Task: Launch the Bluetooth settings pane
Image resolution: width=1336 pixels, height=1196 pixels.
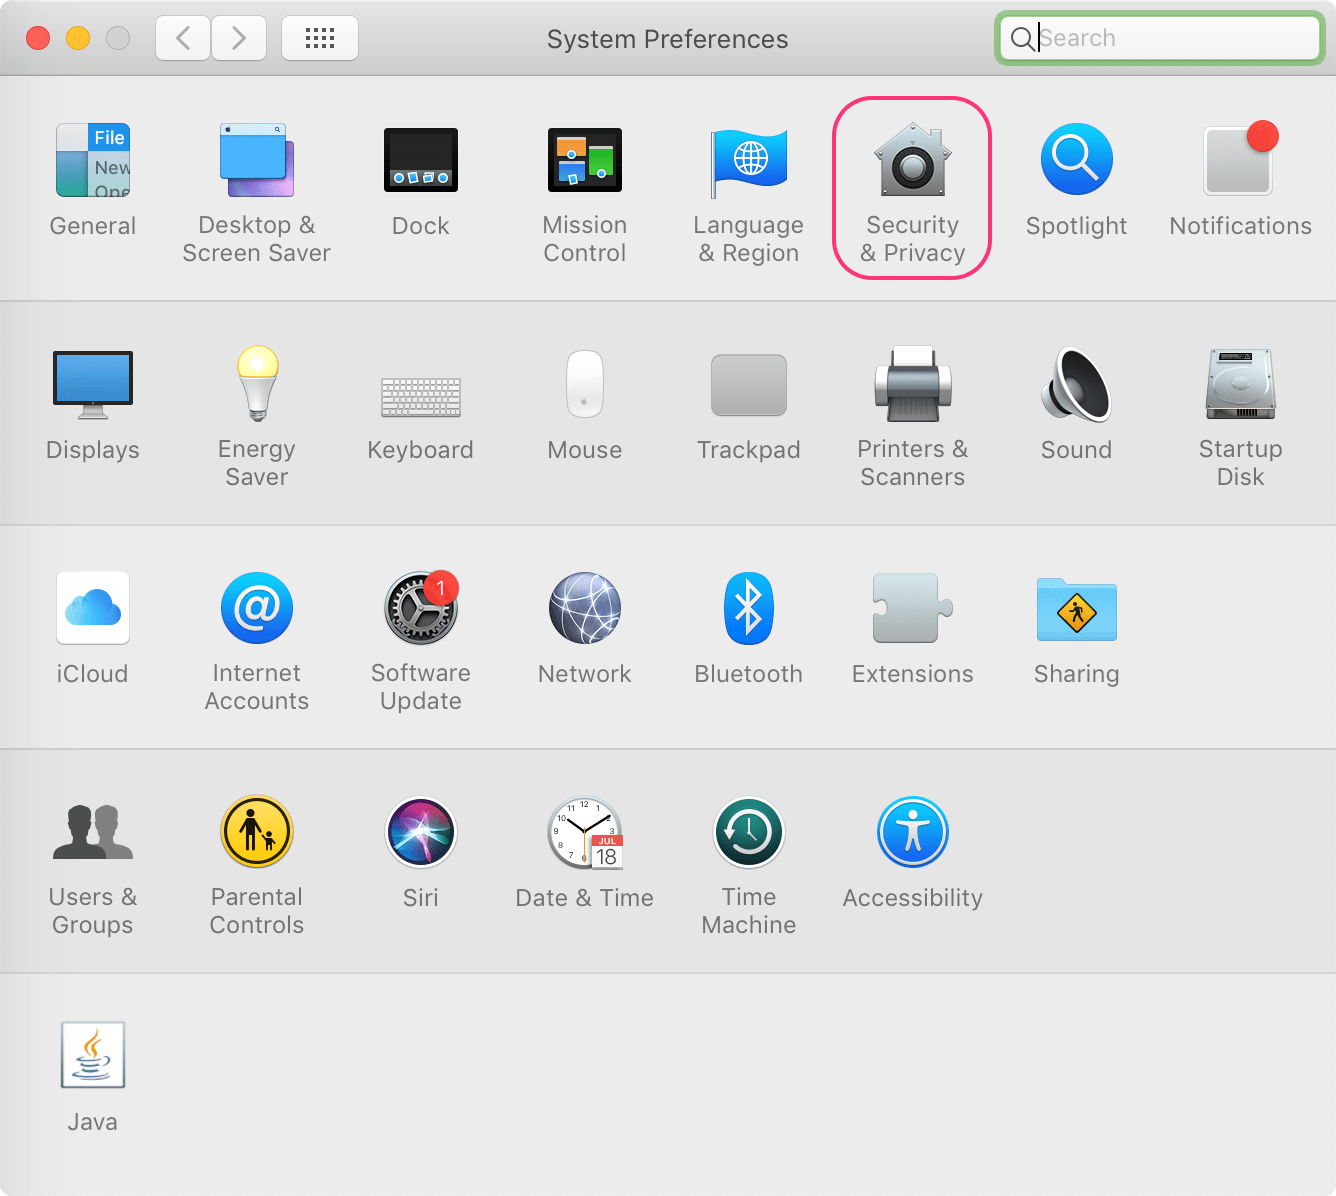Action: pyautogui.click(x=748, y=609)
